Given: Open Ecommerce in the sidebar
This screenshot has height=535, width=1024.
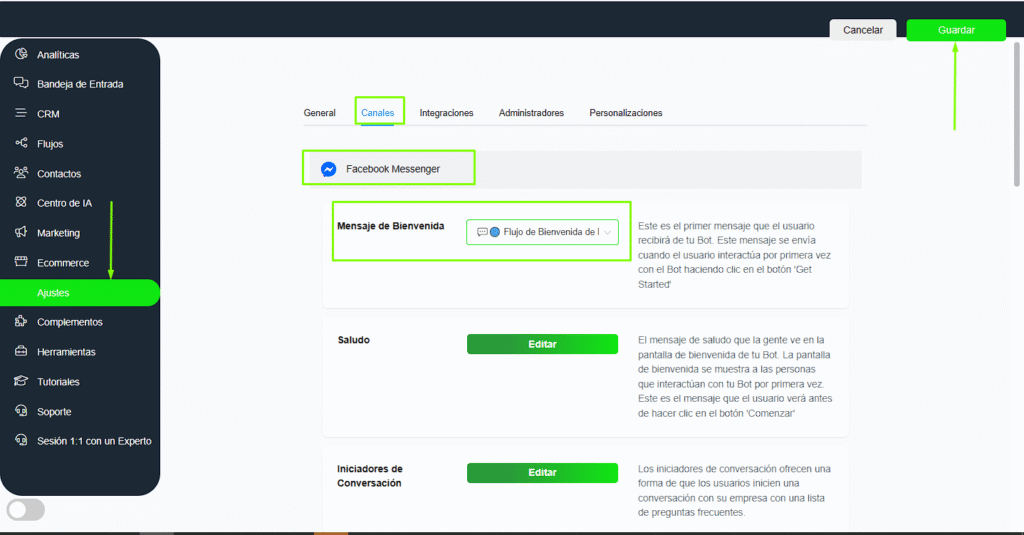Looking at the screenshot, I should [63, 263].
